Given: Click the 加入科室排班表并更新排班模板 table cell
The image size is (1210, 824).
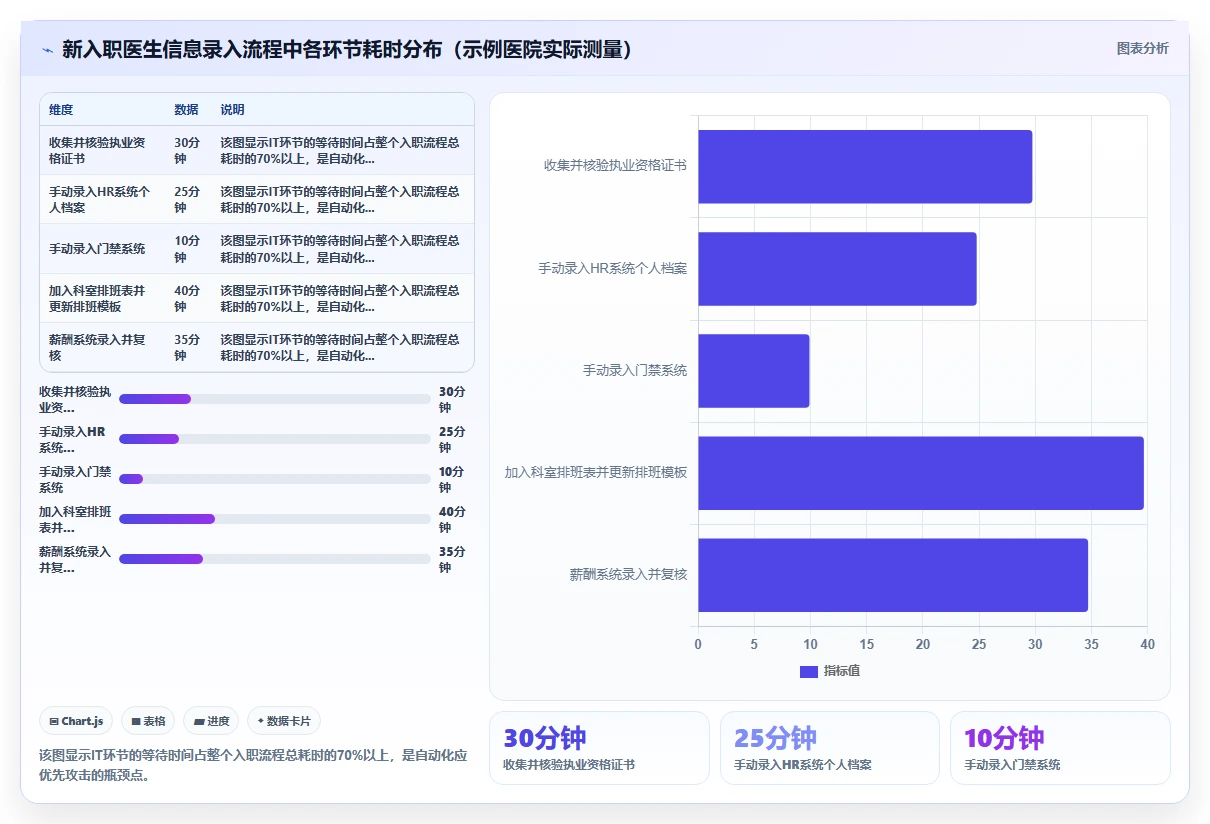Looking at the screenshot, I should click(x=102, y=299).
